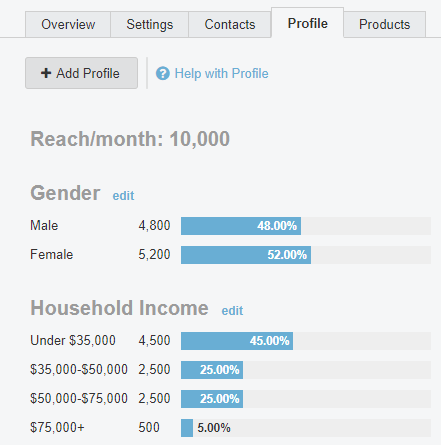Click the $35,000-$50,000 25.00% bar

pos(306,370)
